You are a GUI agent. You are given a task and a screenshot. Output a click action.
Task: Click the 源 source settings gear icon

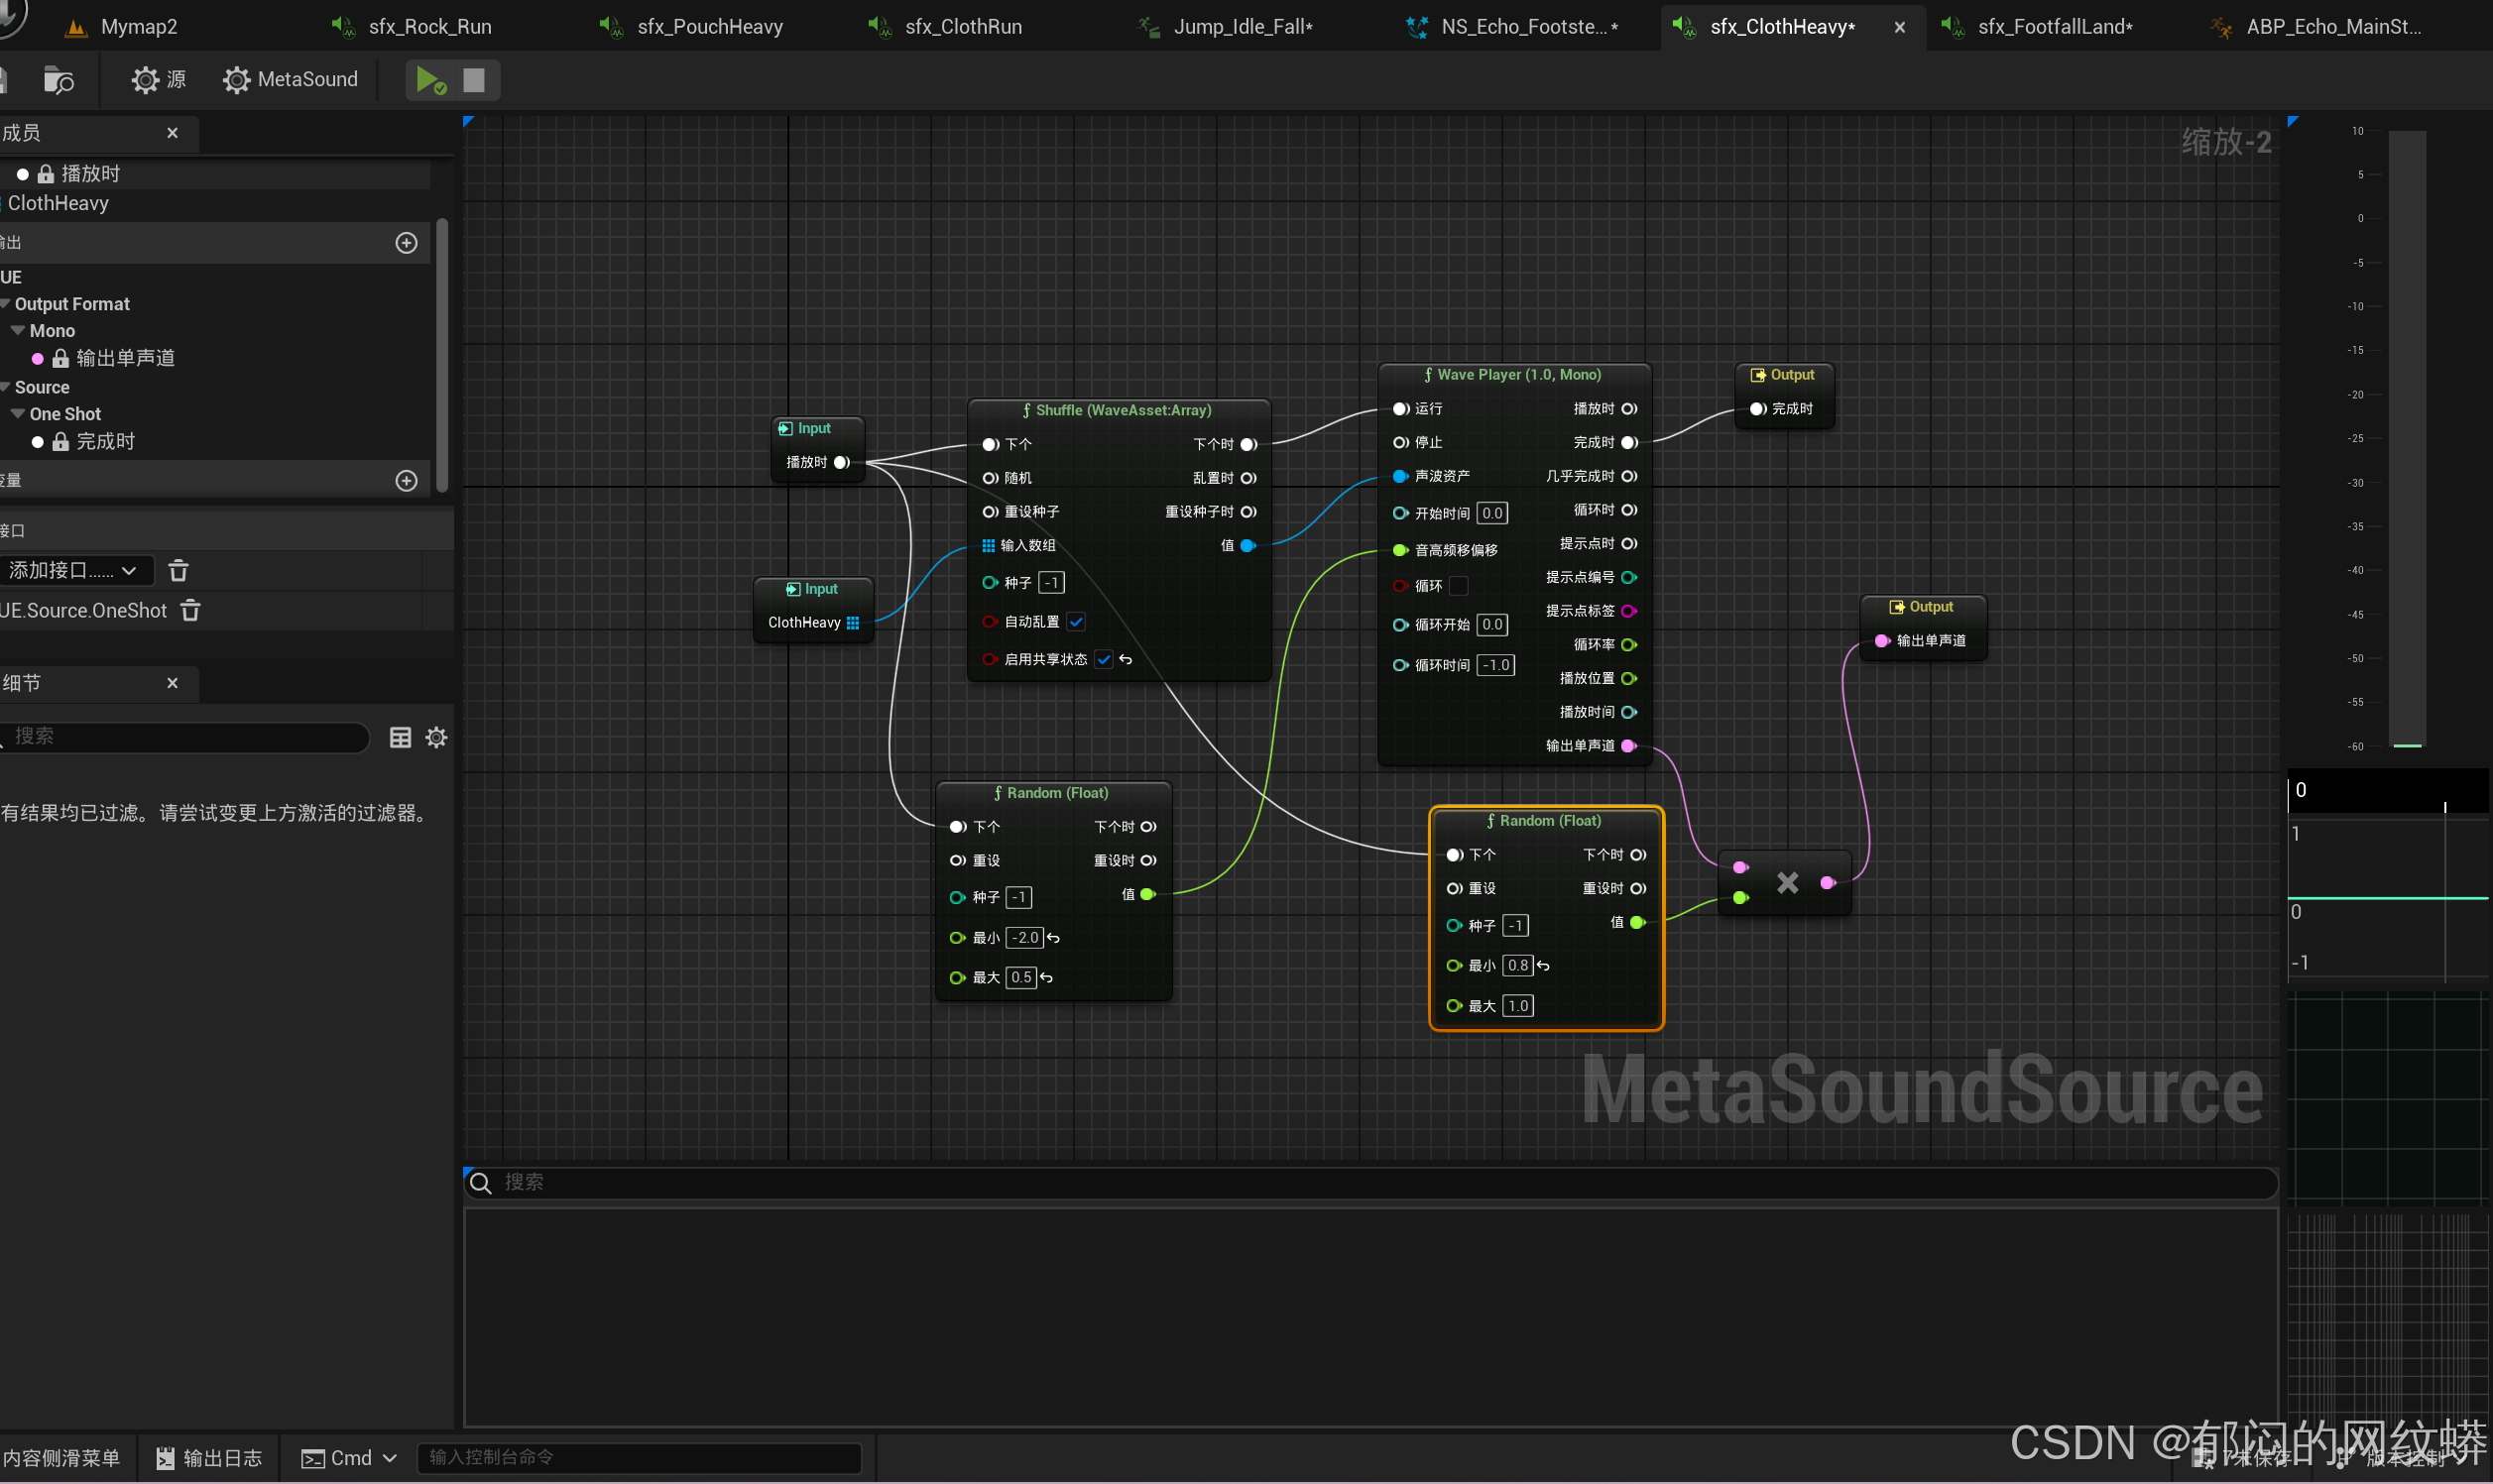[x=146, y=80]
